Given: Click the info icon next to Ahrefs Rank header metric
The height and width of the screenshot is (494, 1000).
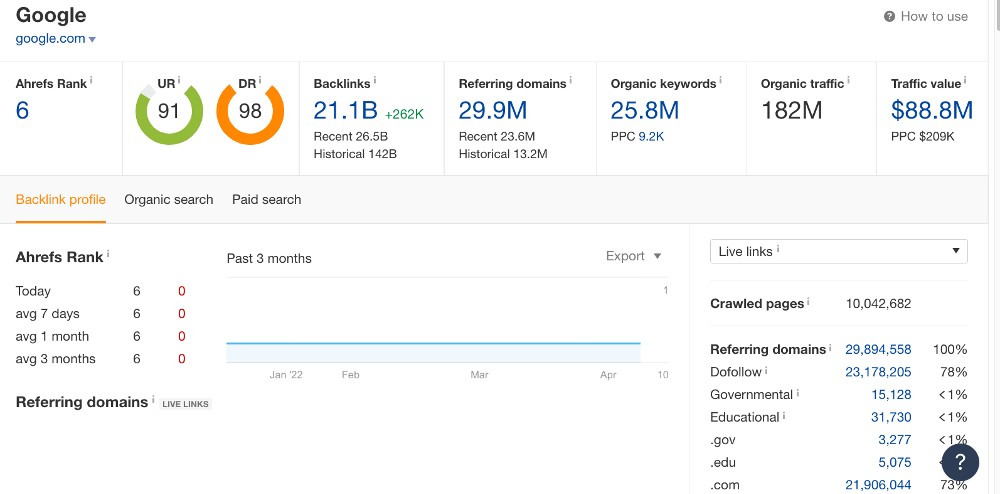Looking at the screenshot, I should 91,80.
